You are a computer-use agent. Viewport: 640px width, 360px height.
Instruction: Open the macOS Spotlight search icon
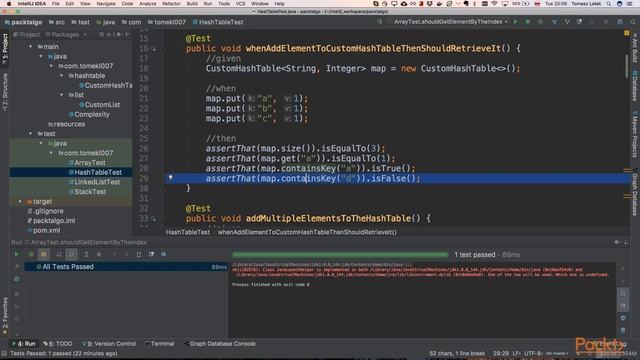[609, 4]
